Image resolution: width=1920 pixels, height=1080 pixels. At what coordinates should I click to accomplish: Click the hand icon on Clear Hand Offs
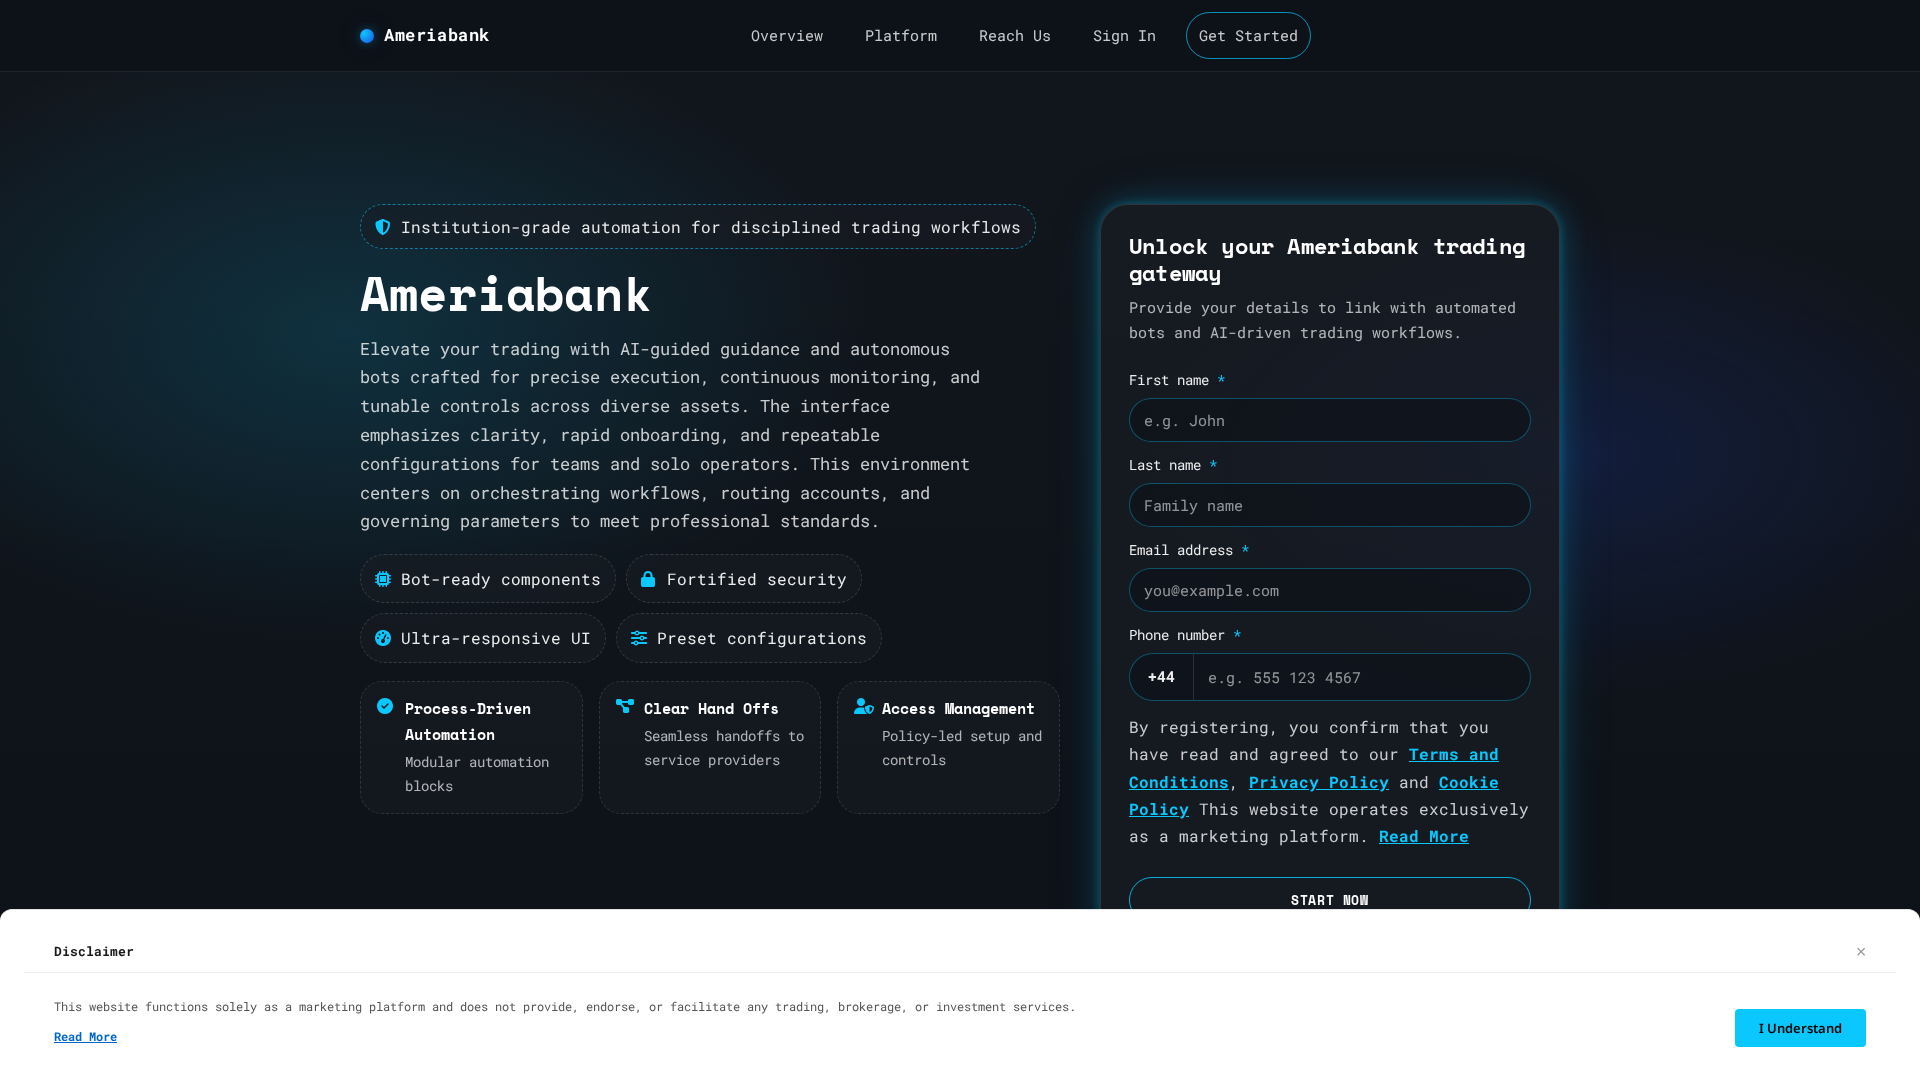pyautogui.click(x=624, y=706)
